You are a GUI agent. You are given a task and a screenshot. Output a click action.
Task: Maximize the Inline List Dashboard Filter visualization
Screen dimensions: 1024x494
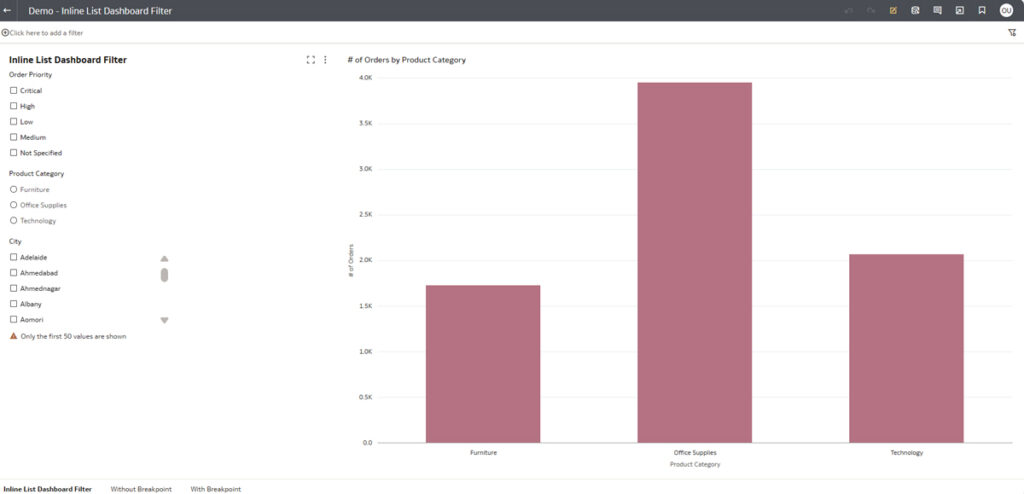(311, 60)
